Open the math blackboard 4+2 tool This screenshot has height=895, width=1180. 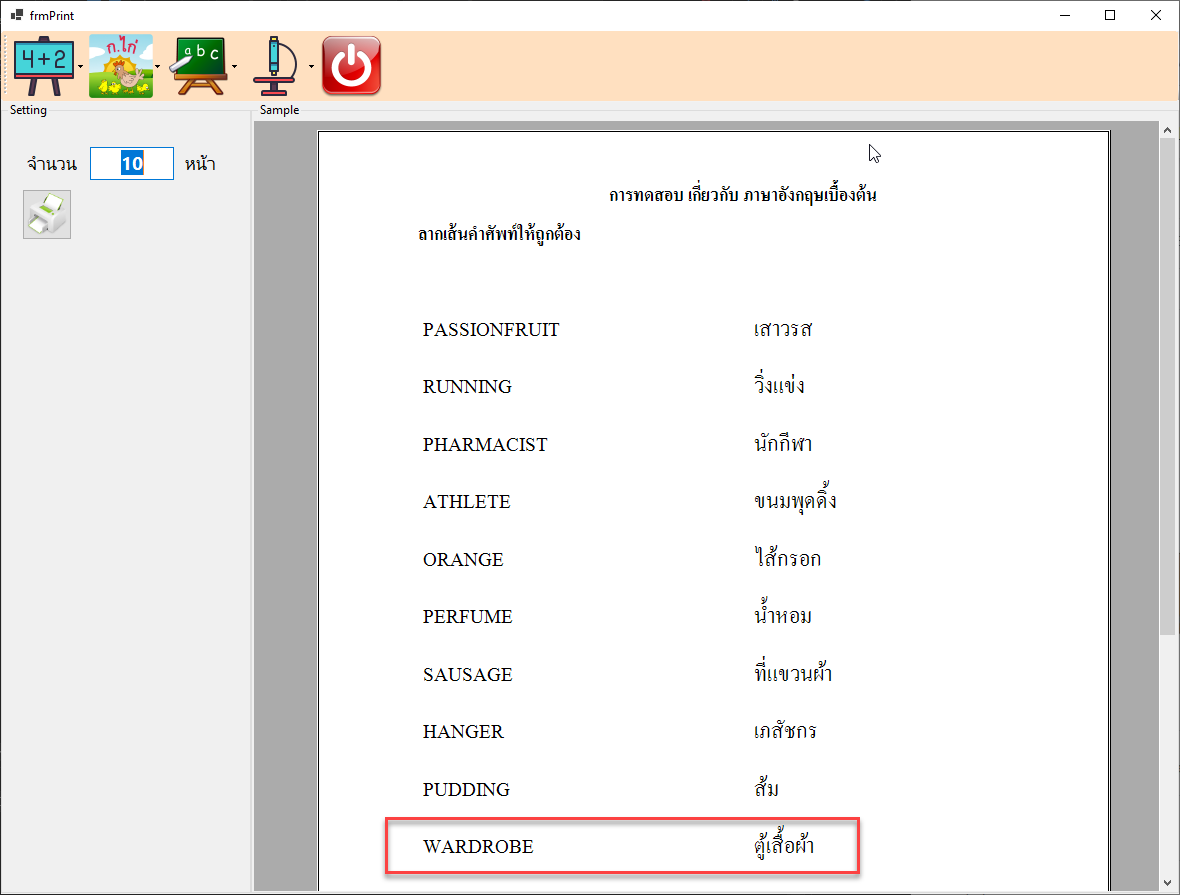point(44,66)
